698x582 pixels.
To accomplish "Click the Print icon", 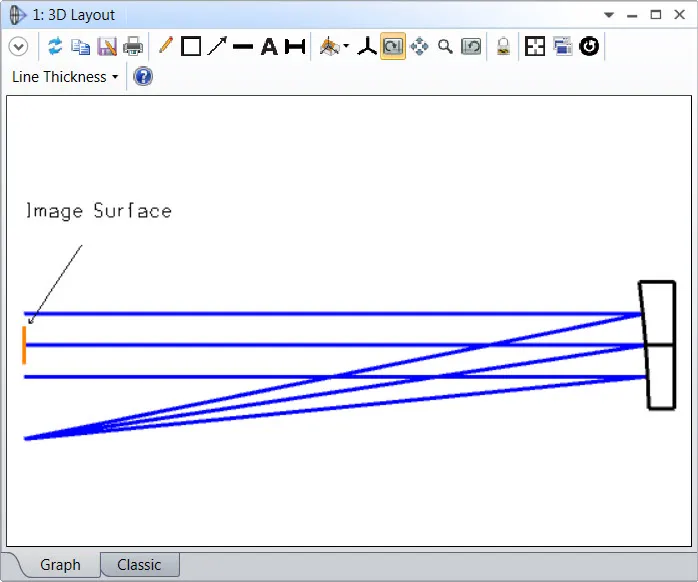I will pyautogui.click(x=133, y=46).
